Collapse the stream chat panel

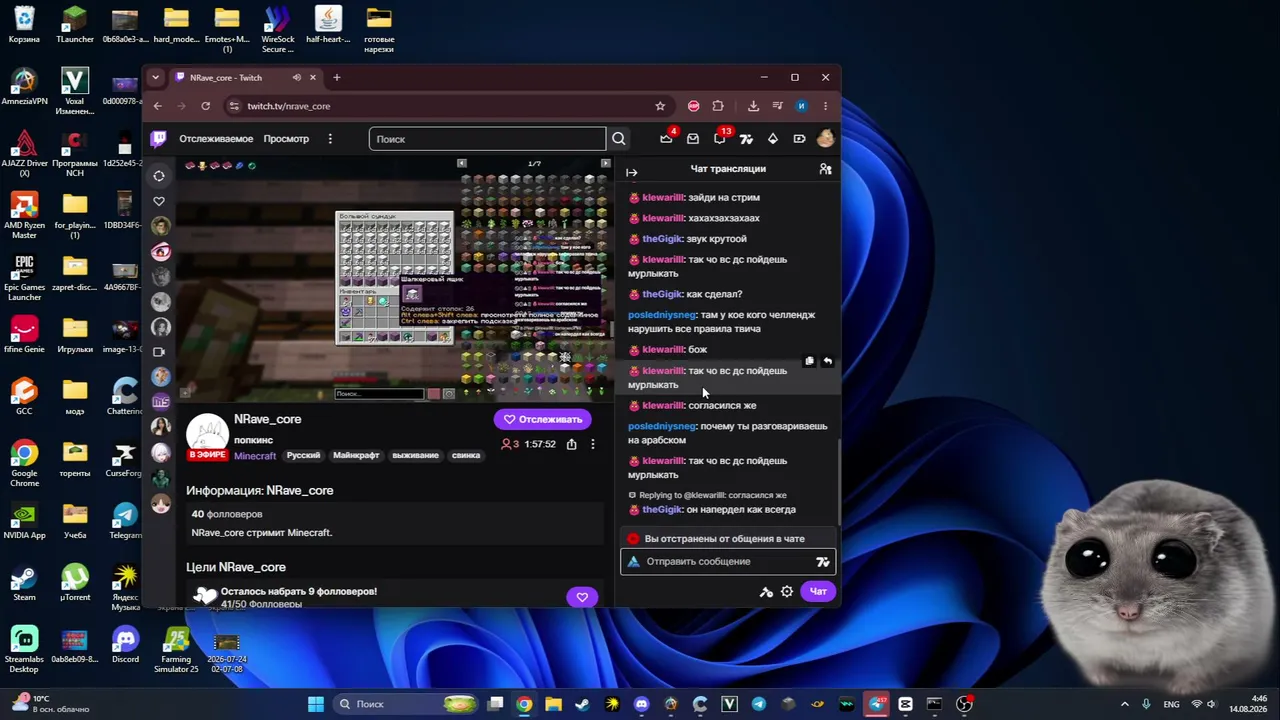click(x=632, y=172)
